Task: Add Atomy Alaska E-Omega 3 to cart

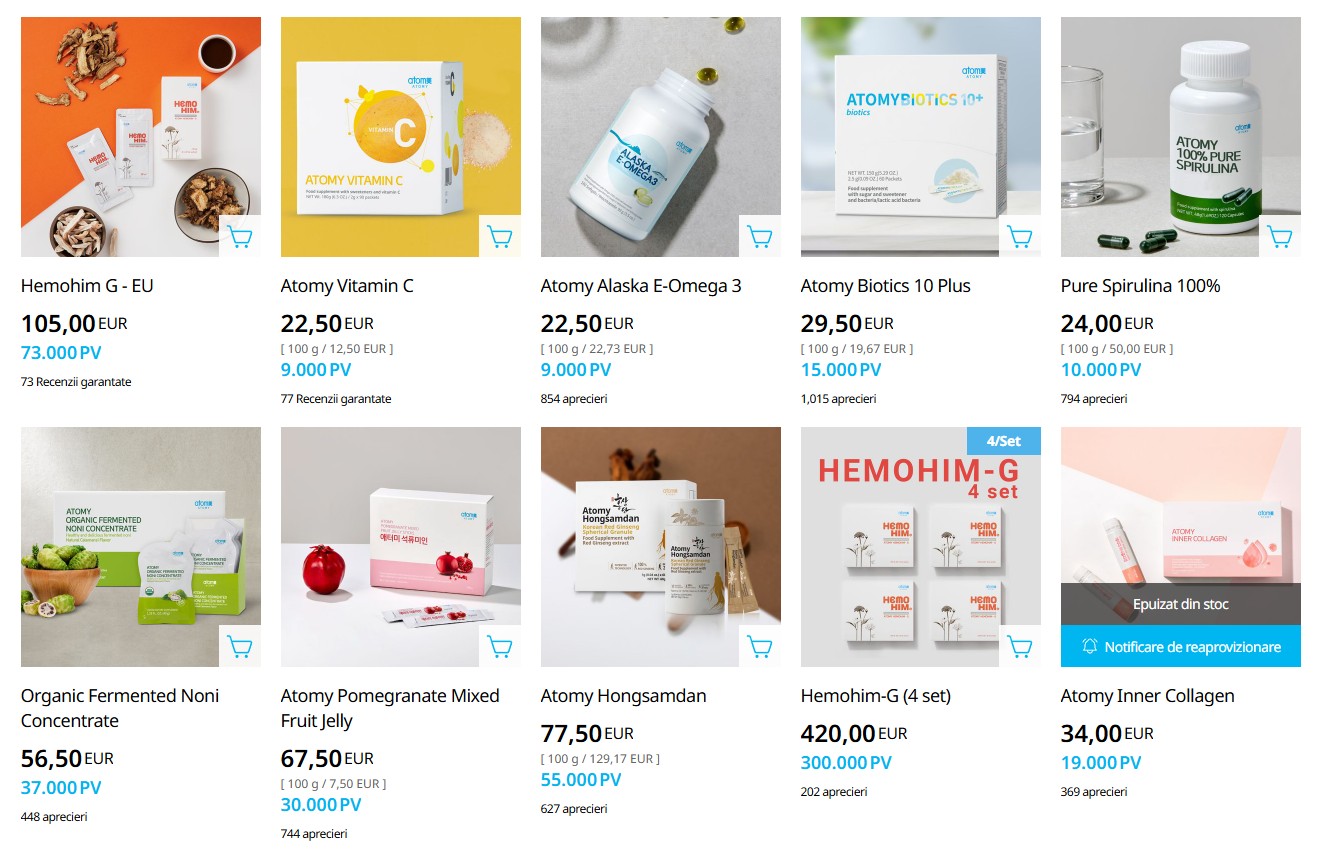Action: click(x=760, y=237)
